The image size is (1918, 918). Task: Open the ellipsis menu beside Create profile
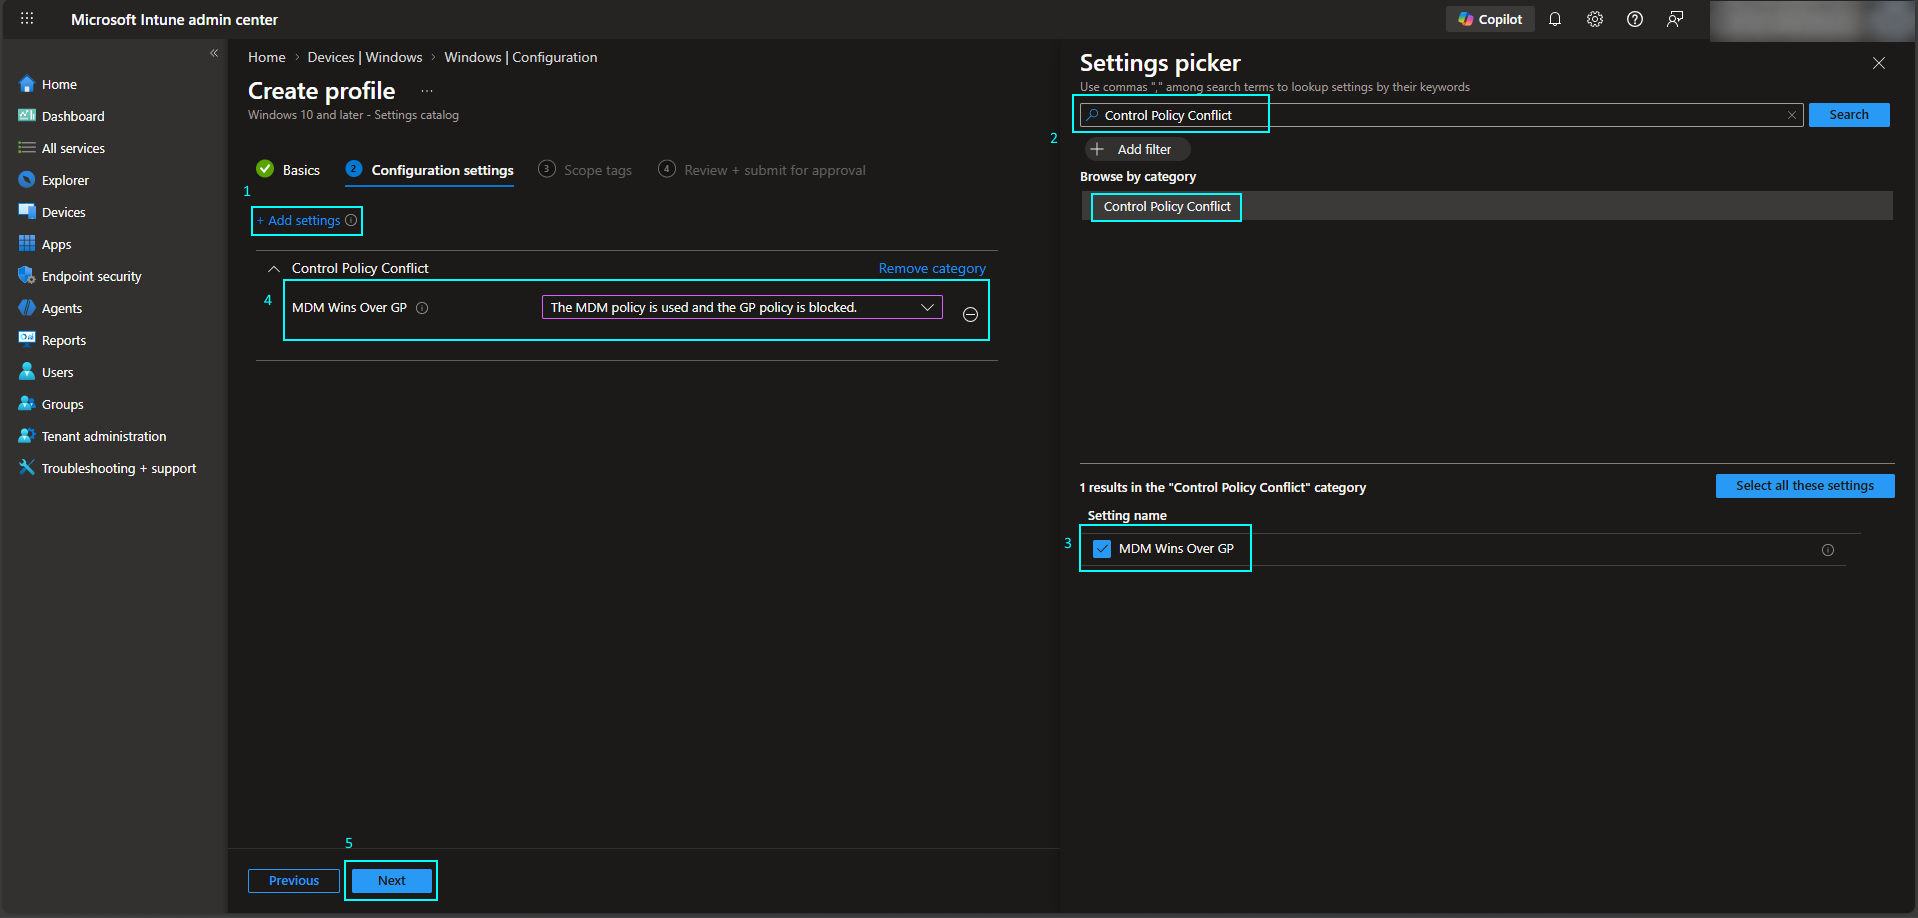427,91
